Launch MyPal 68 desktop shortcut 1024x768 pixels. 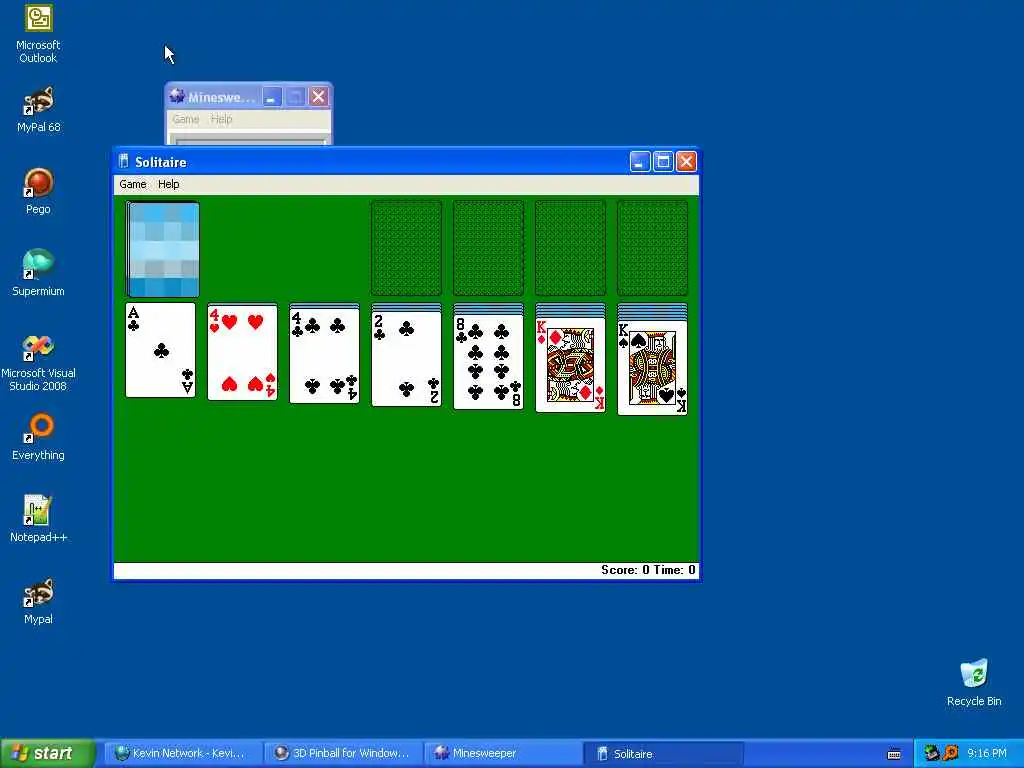(x=38, y=109)
